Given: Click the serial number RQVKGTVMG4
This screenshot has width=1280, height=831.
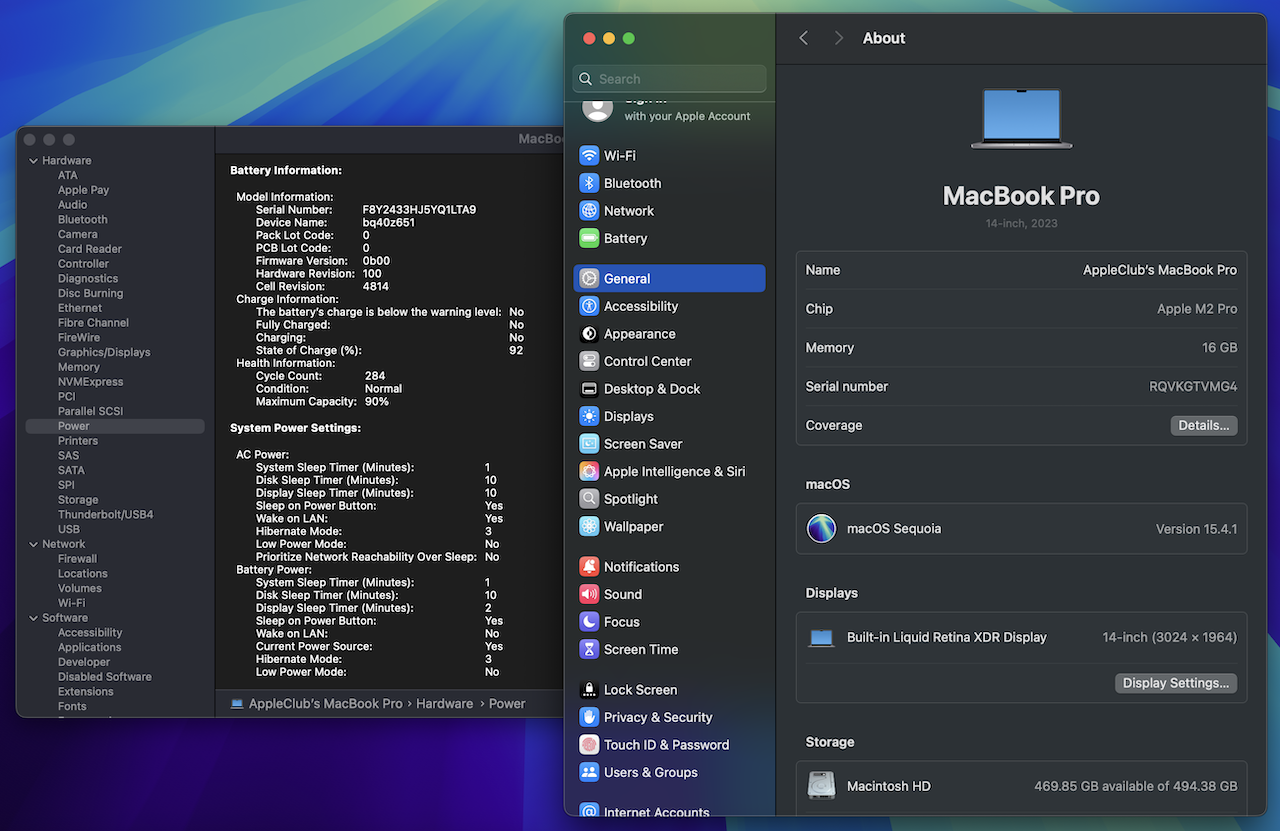Looking at the screenshot, I should pyautogui.click(x=1193, y=387).
